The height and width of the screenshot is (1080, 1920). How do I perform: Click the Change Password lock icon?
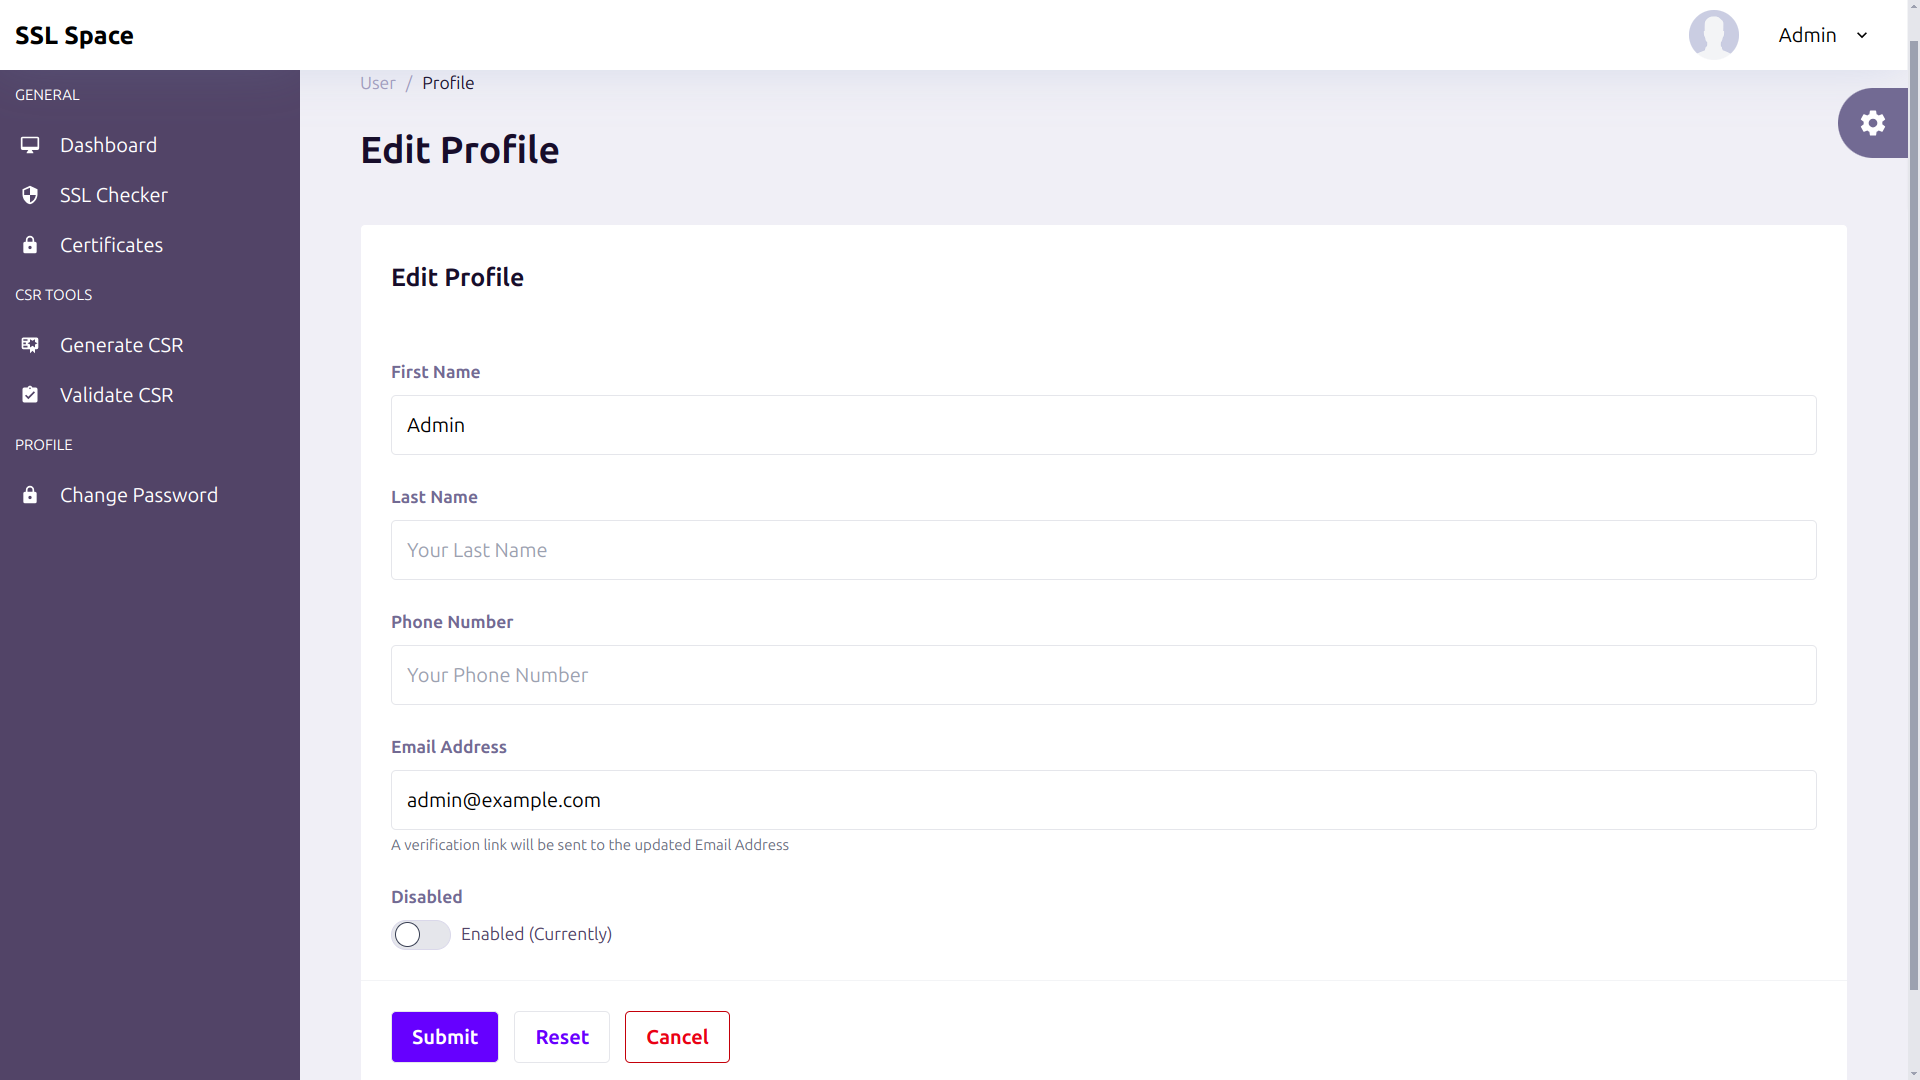point(29,495)
